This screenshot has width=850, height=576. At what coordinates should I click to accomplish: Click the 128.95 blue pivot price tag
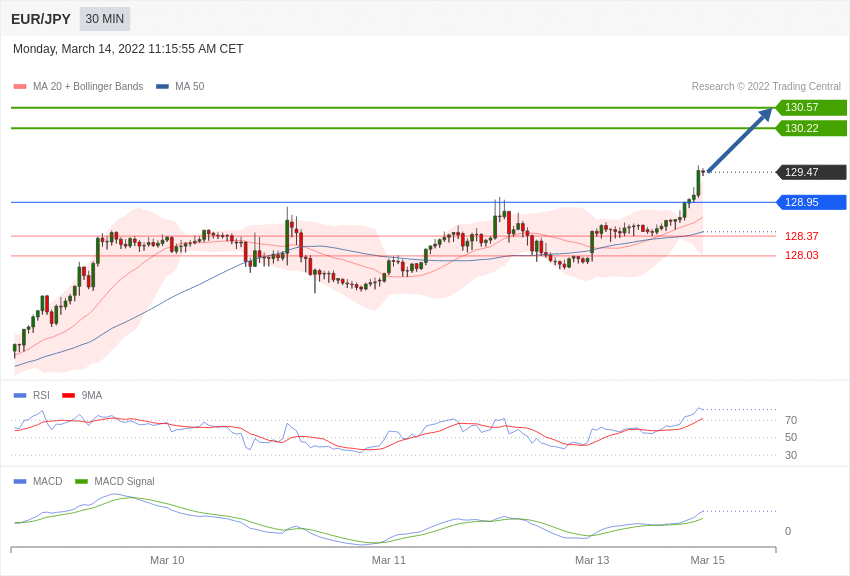(x=811, y=202)
